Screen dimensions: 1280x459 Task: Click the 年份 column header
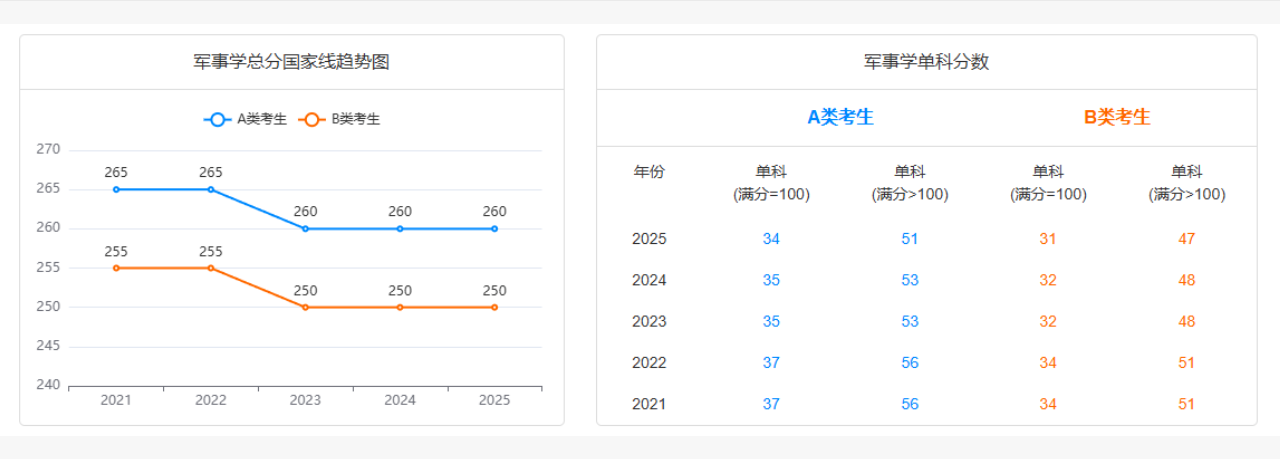pos(649,172)
